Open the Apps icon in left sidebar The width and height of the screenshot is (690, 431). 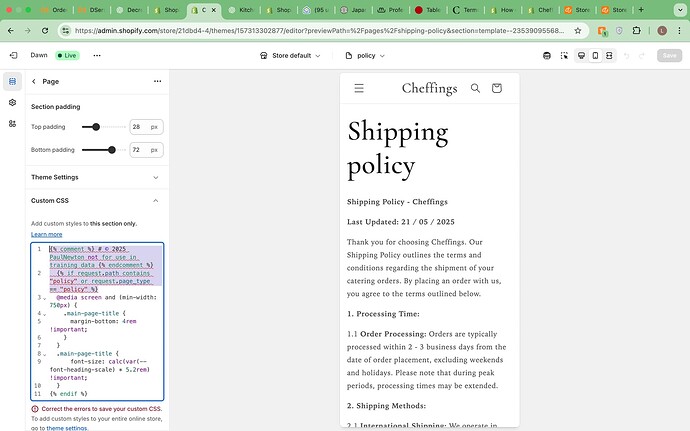click(x=12, y=124)
